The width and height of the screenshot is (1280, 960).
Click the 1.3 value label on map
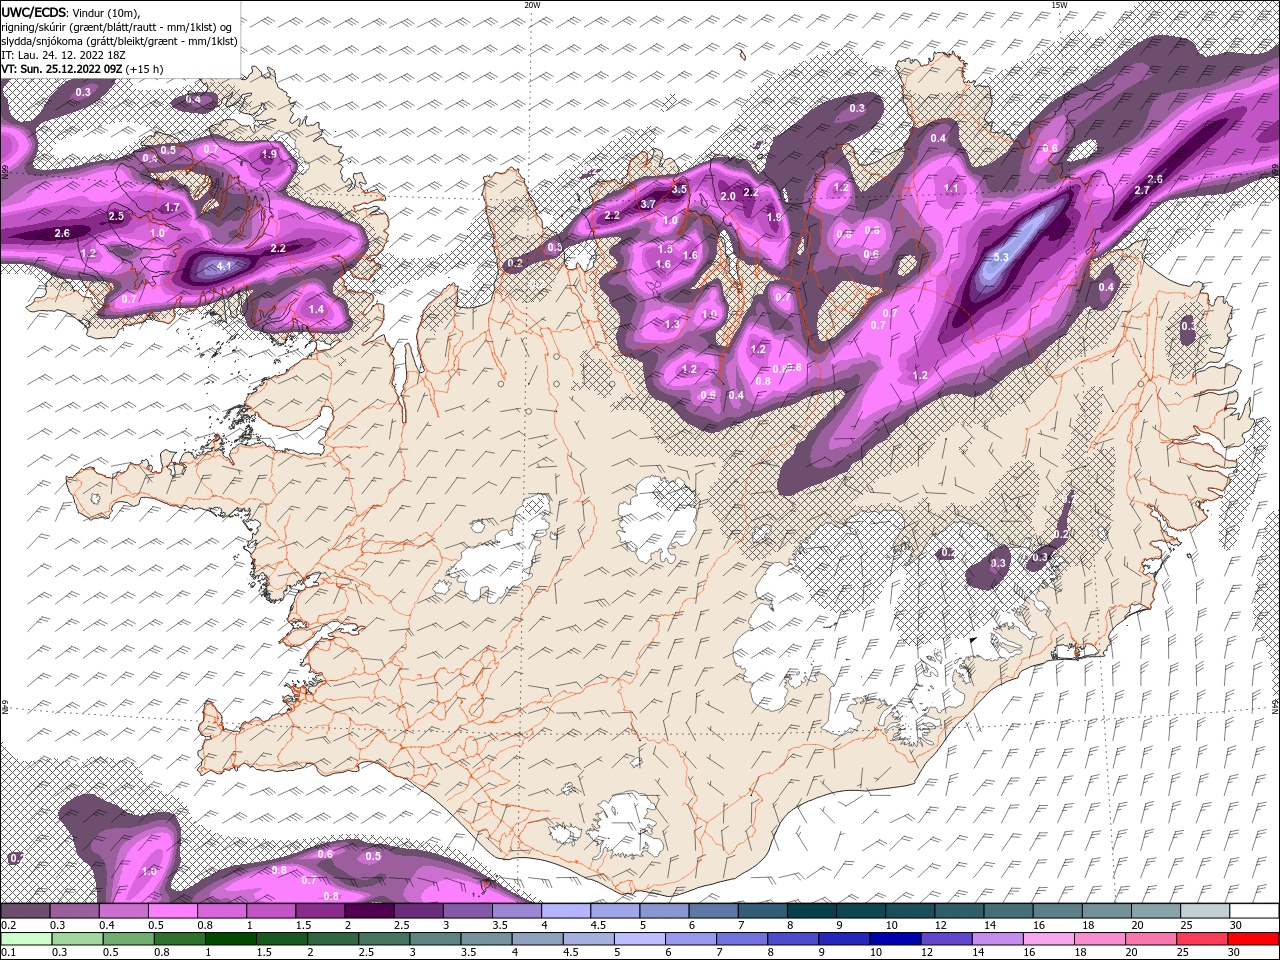(x=672, y=324)
